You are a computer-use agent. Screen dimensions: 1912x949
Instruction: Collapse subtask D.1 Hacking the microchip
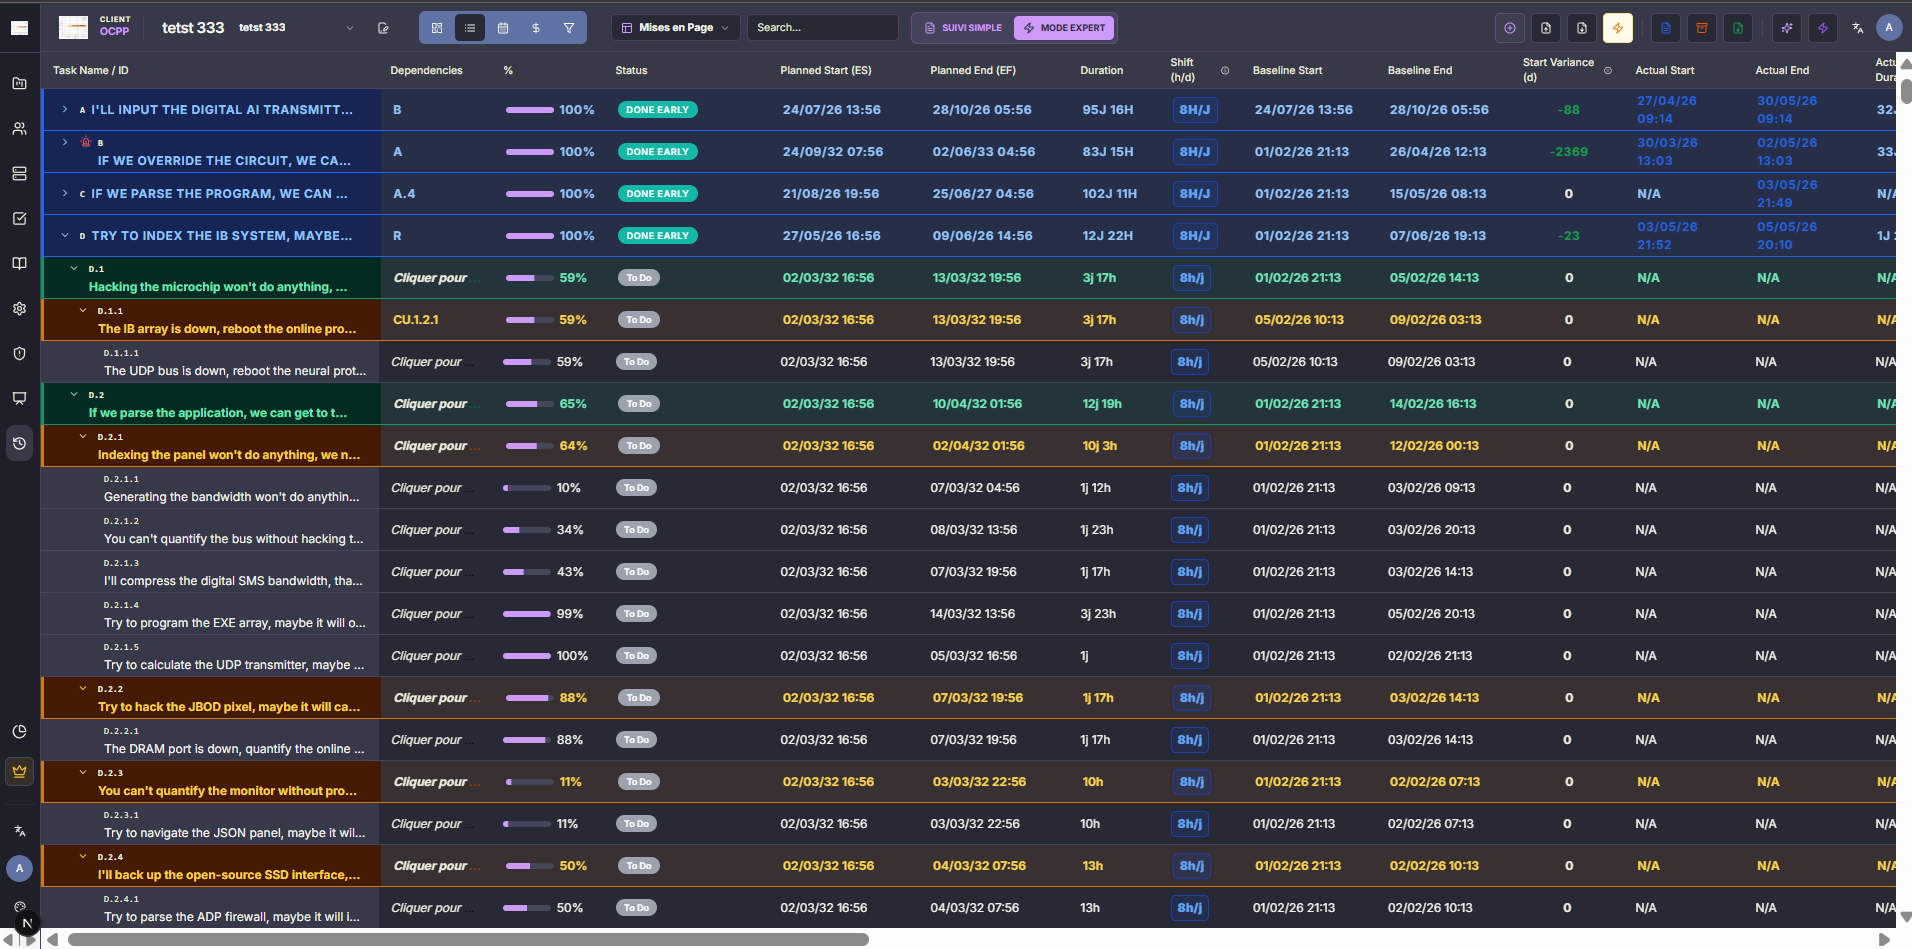[74, 268]
